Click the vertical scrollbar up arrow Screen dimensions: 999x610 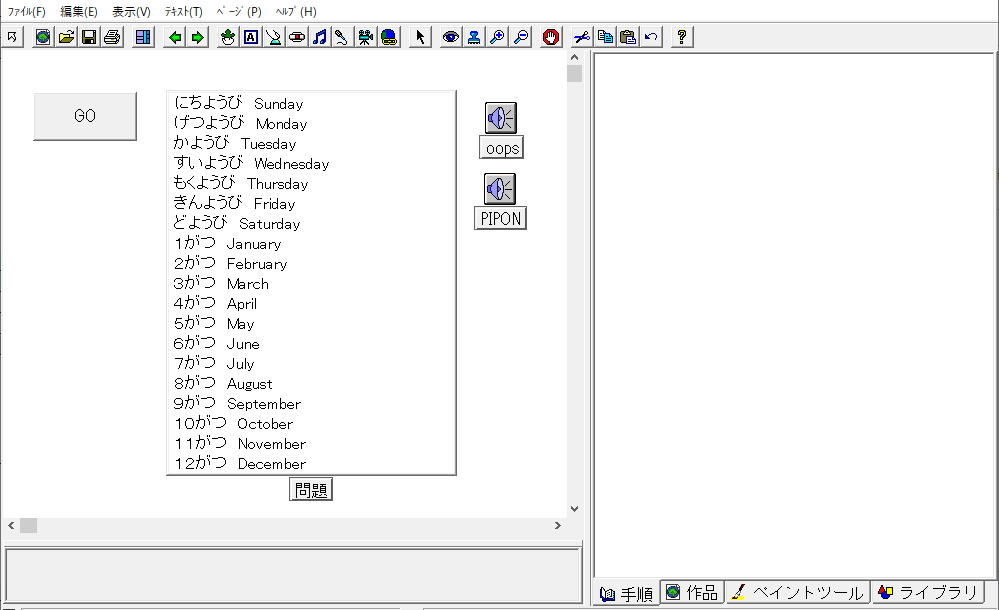pyautogui.click(x=574, y=57)
